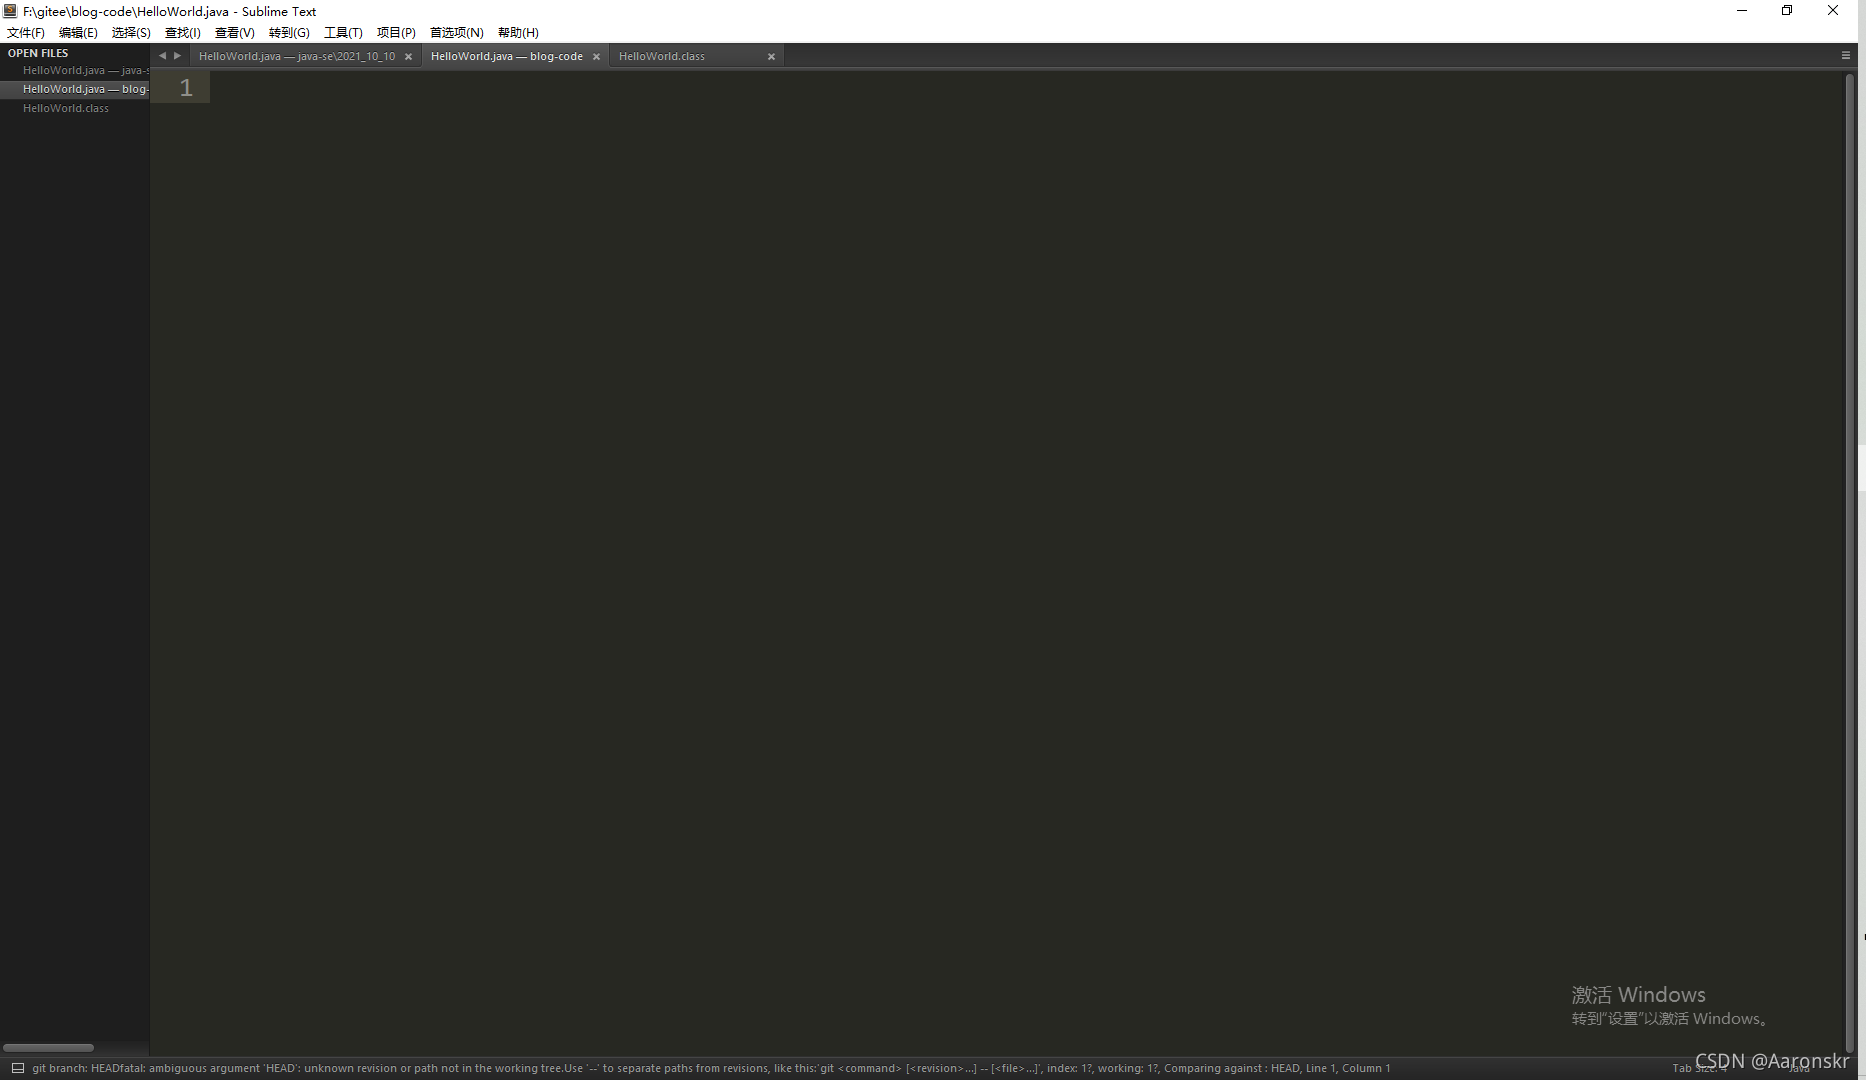Screen dimensions: 1866x1080
Task: Open the 首选项(N) menu
Action: point(457,32)
